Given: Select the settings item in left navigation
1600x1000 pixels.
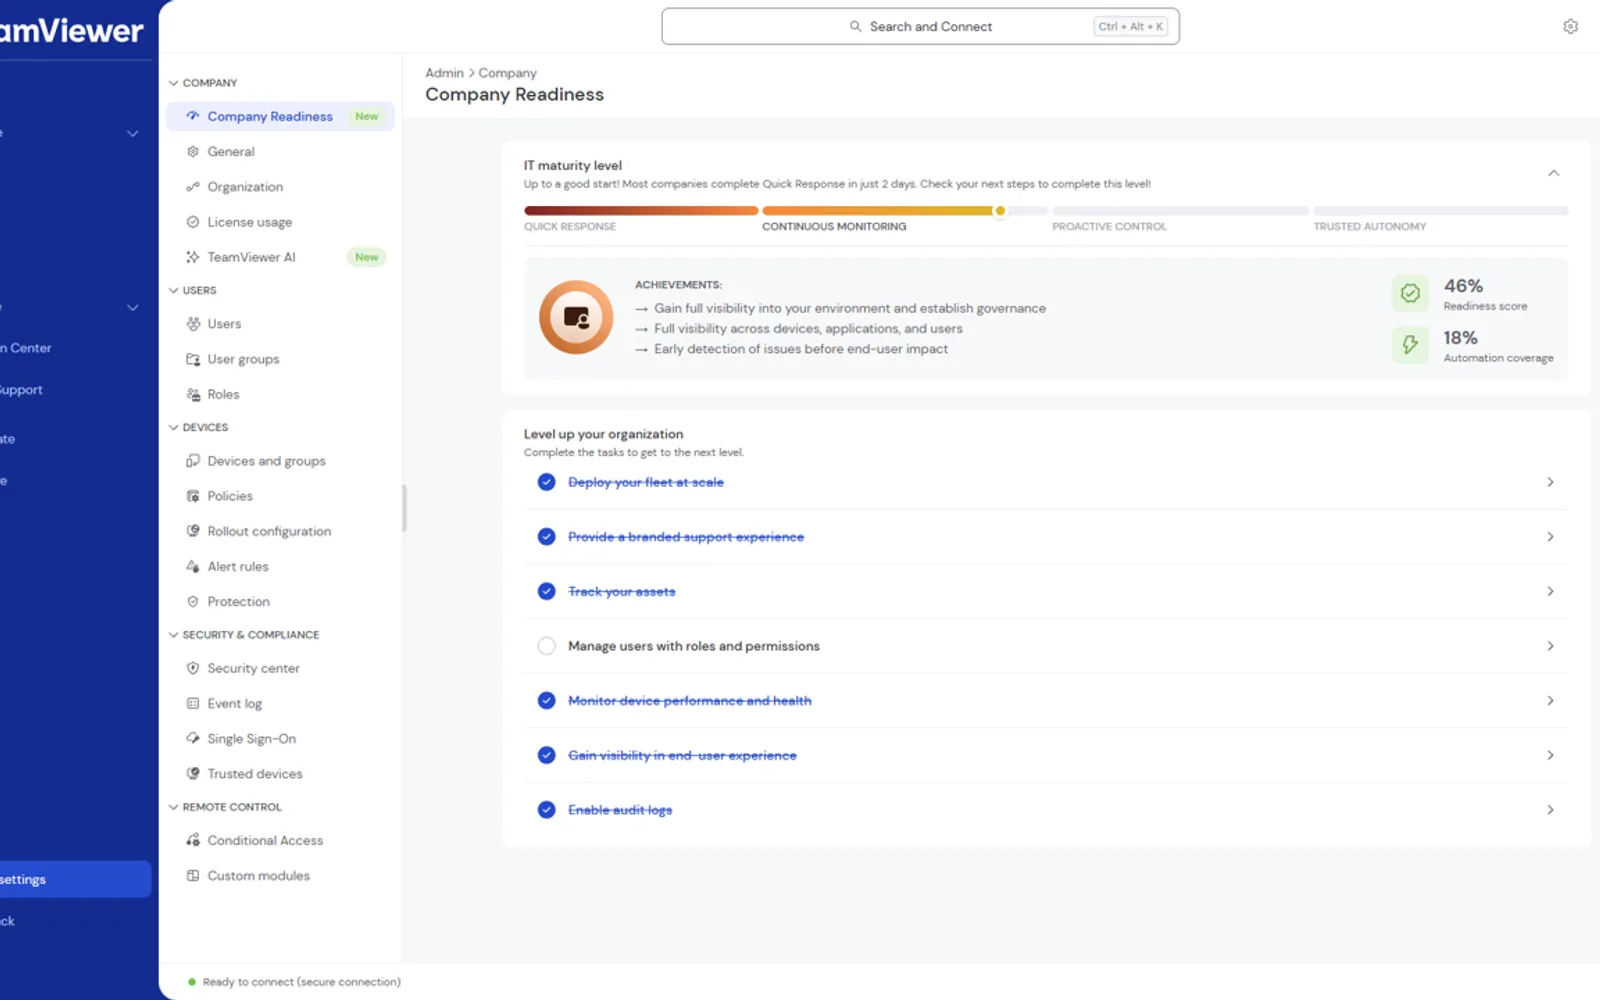Looking at the screenshot, I should [75, 880].
